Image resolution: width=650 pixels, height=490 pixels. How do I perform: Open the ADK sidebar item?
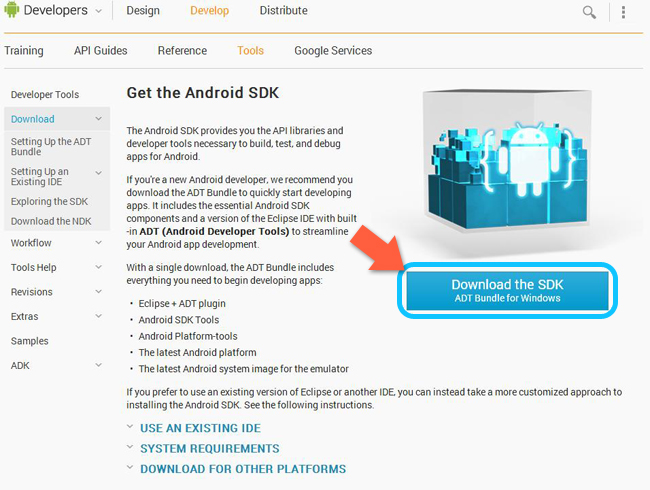click(x=20, y=366)
